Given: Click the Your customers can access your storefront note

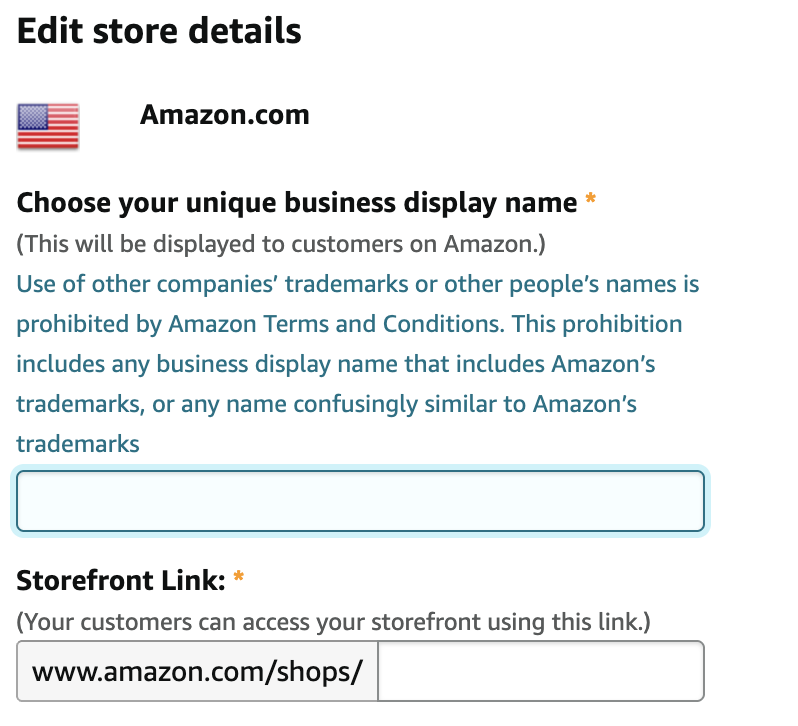Looking at the screenshot, I should (x=333, y=622).
